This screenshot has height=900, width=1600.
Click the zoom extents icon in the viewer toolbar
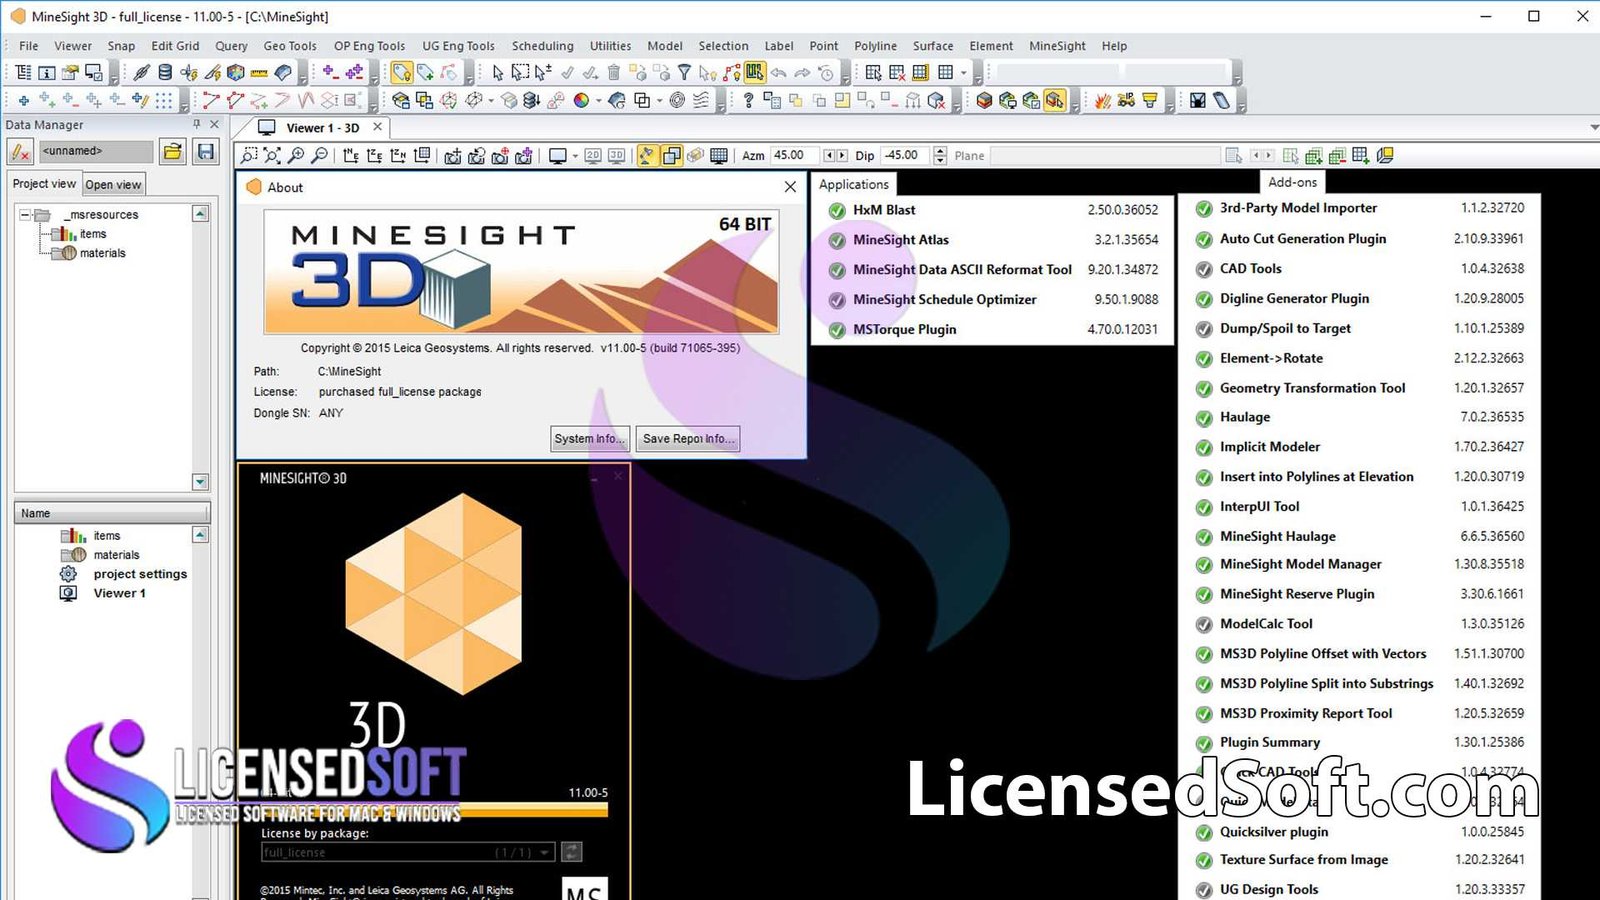click(272, 155)
